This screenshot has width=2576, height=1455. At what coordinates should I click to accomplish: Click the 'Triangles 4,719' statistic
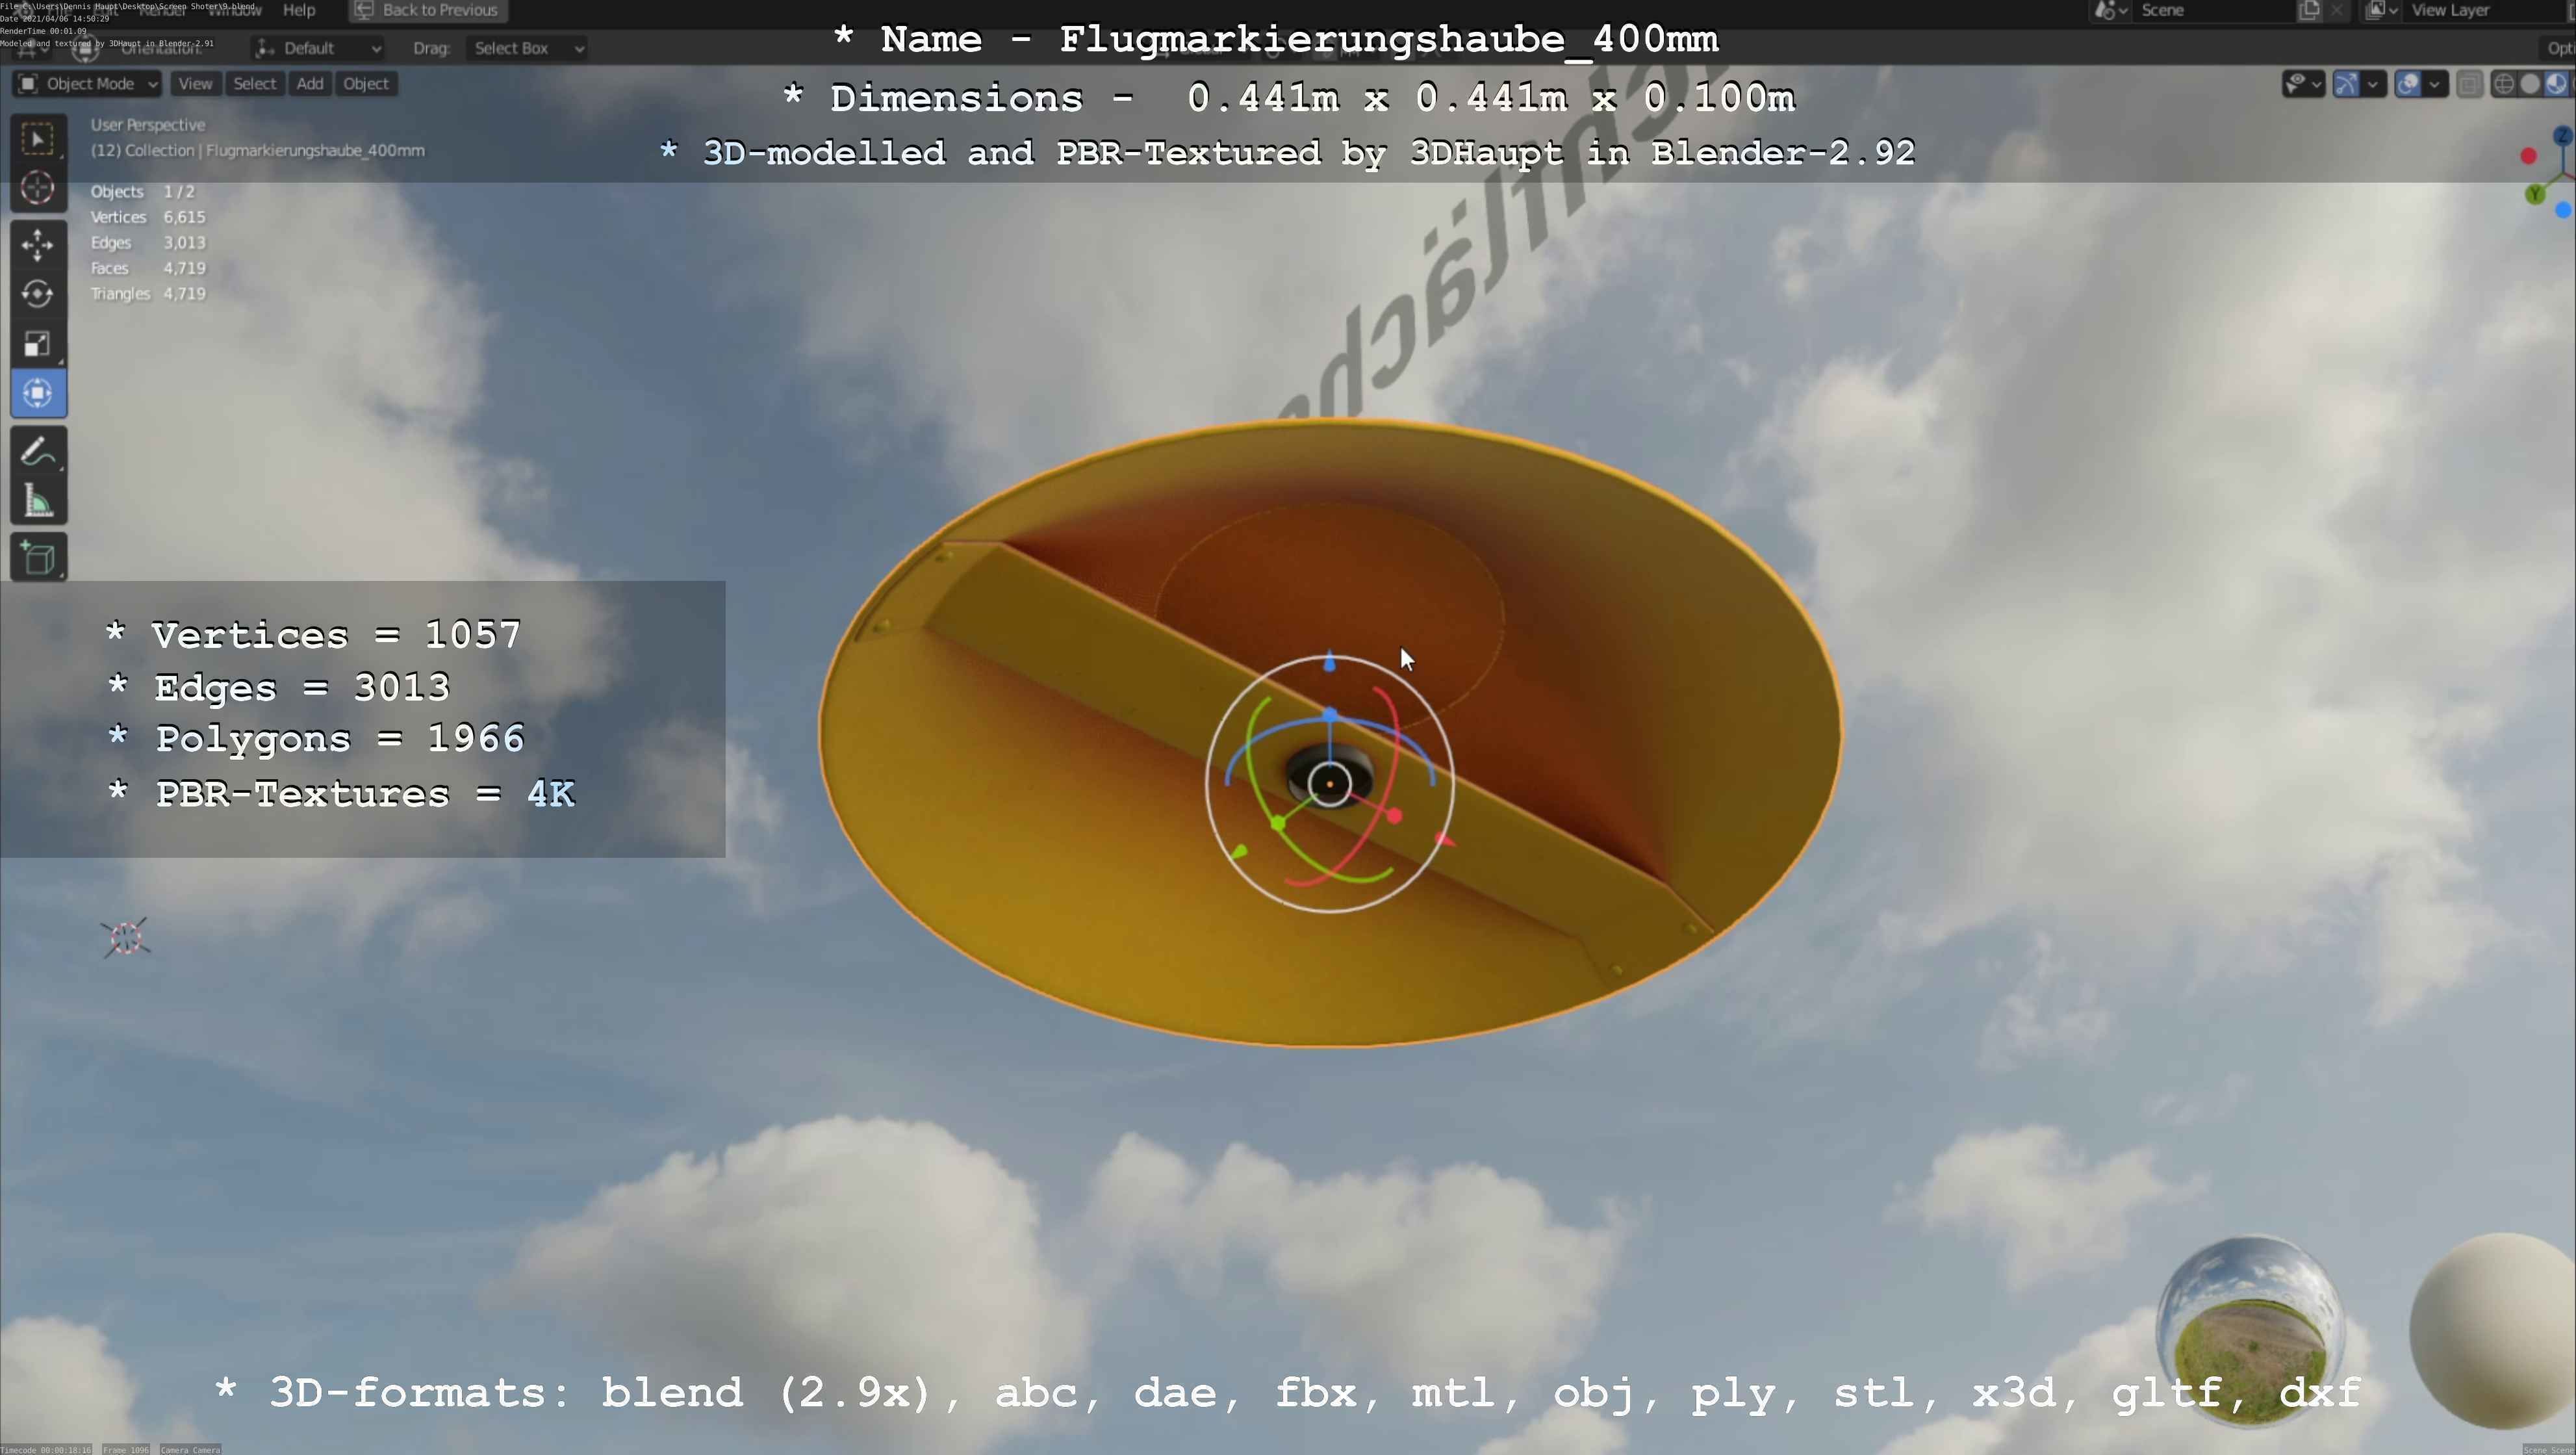pyautogui.click(x=148, y=293)
